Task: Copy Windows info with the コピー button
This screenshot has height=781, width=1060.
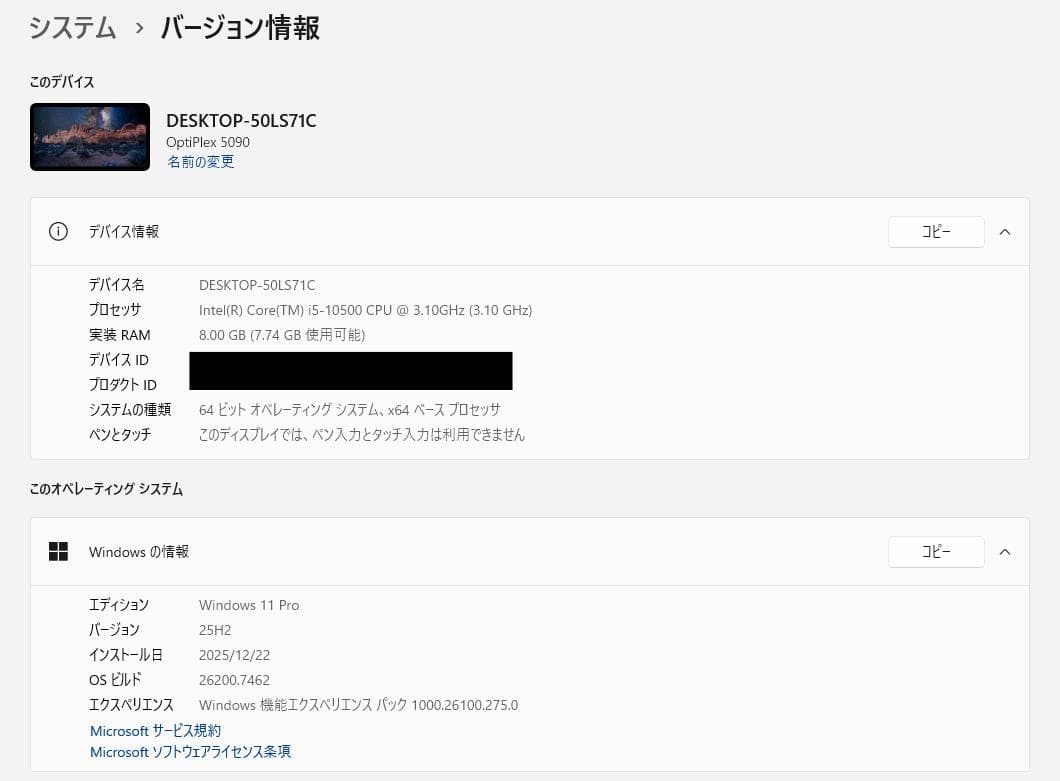Action: (x=935, y=551)
